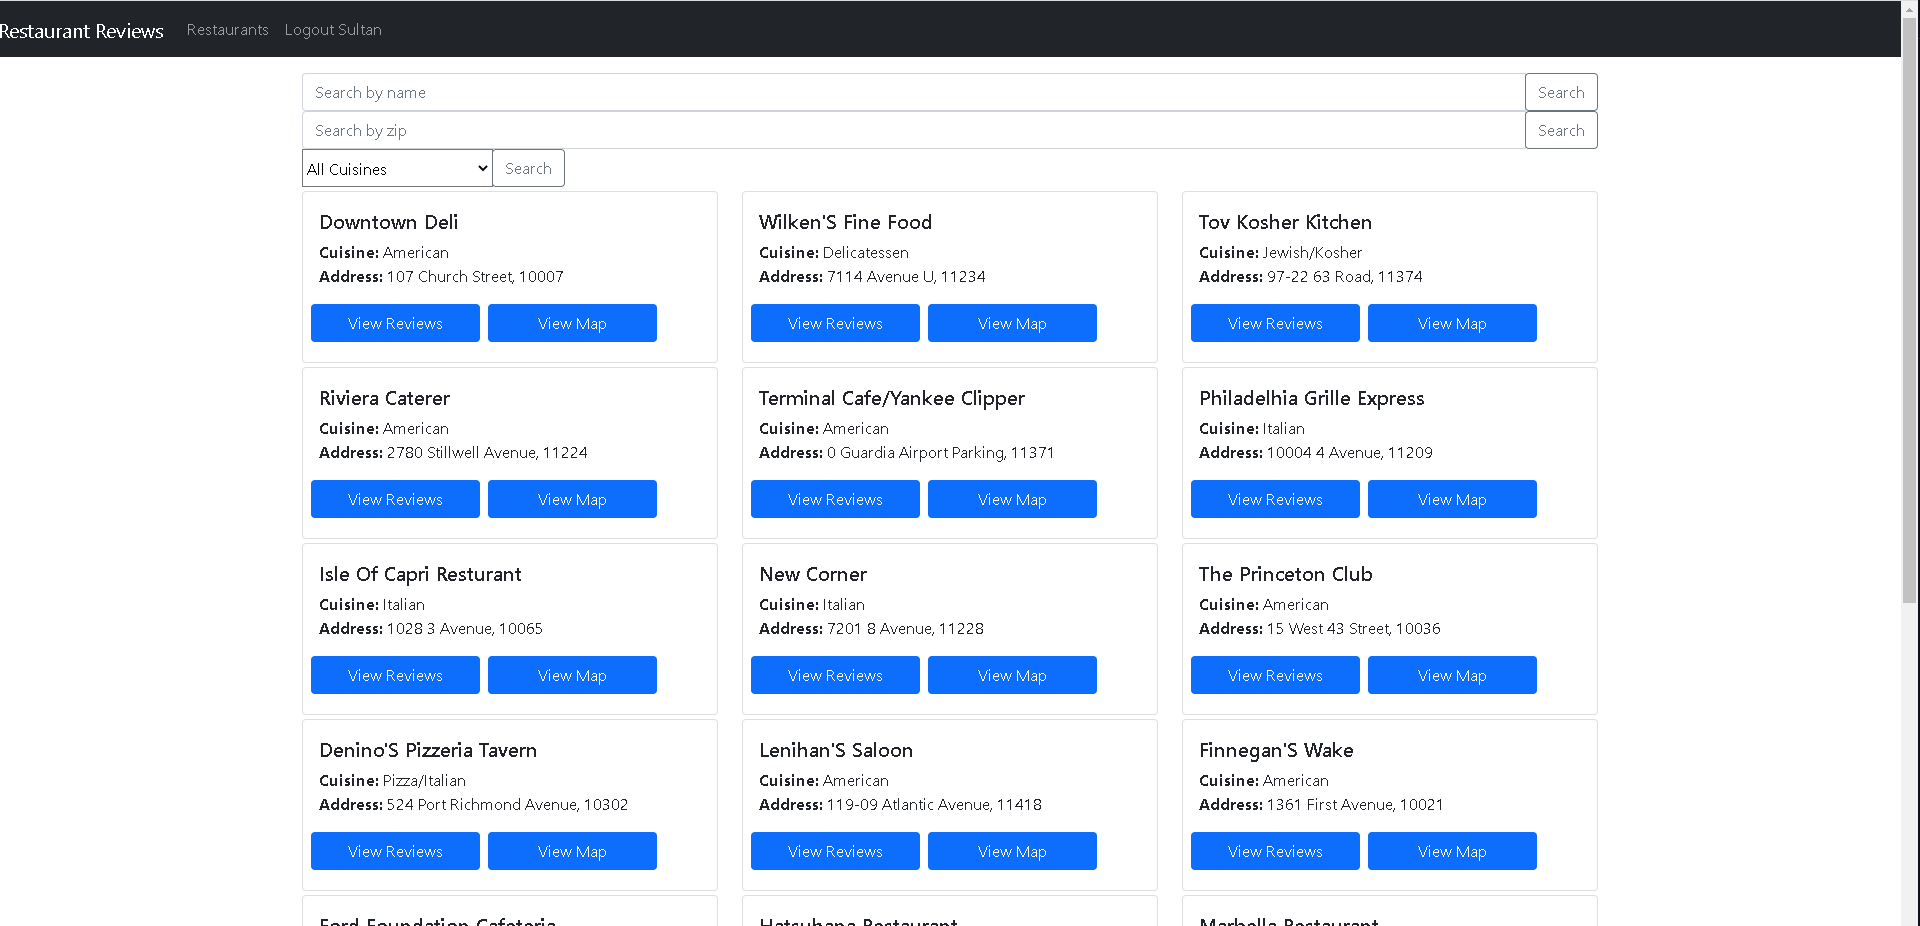Viewport: 1920px width, 926px height.
Task: View reviews for Denino'S Pizzeria Tavern
Action: (x=395, y=851)
